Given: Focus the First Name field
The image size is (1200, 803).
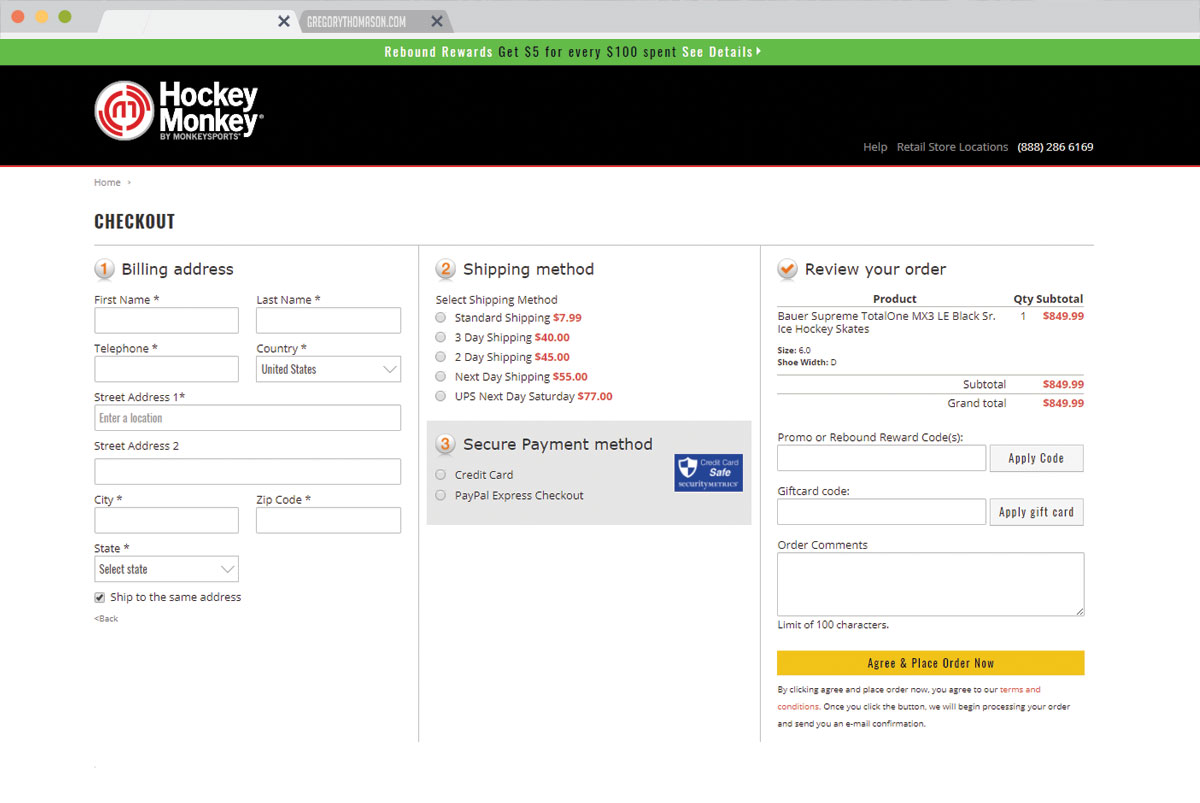Looking at the screenshot, I should pos(166,320).
